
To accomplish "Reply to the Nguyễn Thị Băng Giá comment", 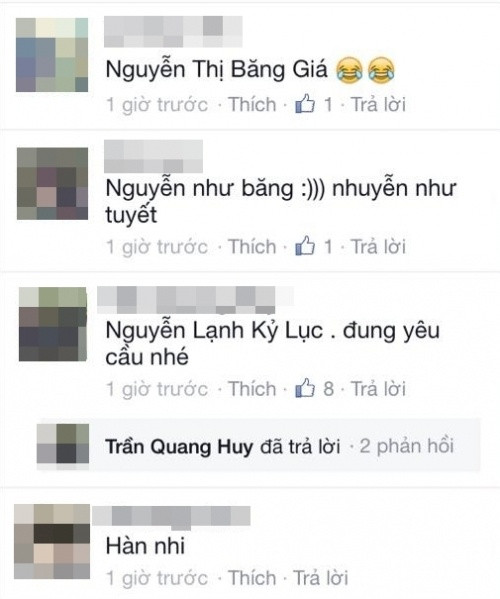I will click(x=378, y=104).
